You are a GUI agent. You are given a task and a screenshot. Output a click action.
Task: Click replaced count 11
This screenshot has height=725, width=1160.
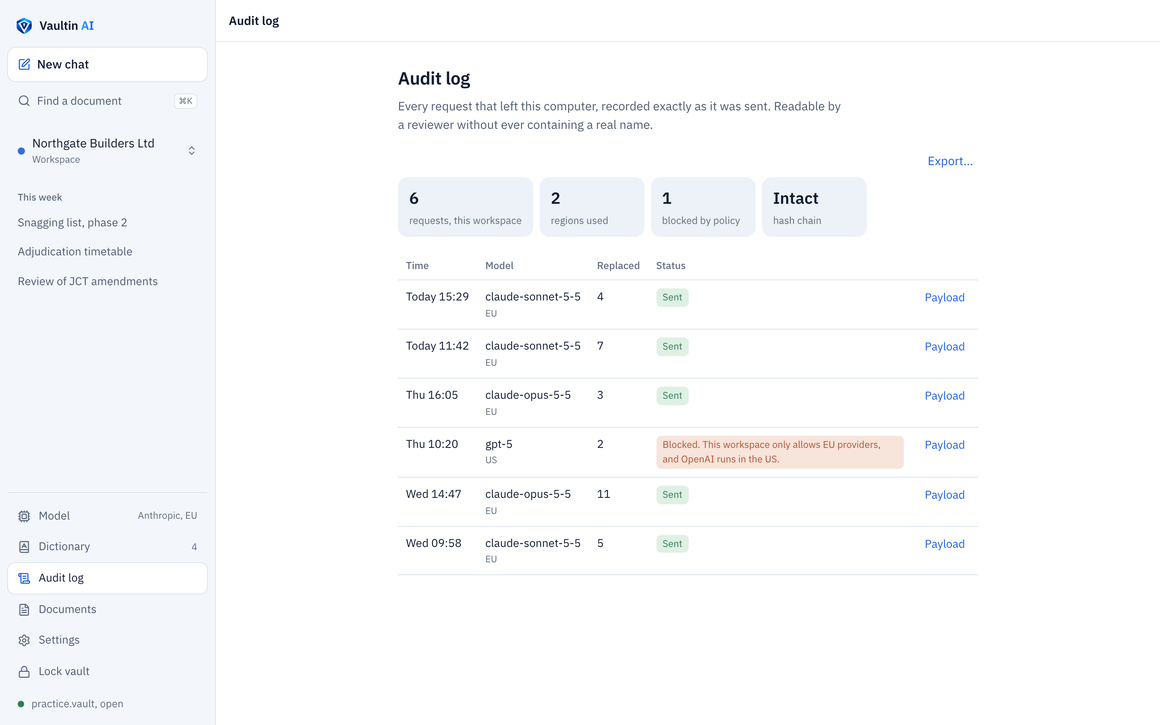click(604, 494)
